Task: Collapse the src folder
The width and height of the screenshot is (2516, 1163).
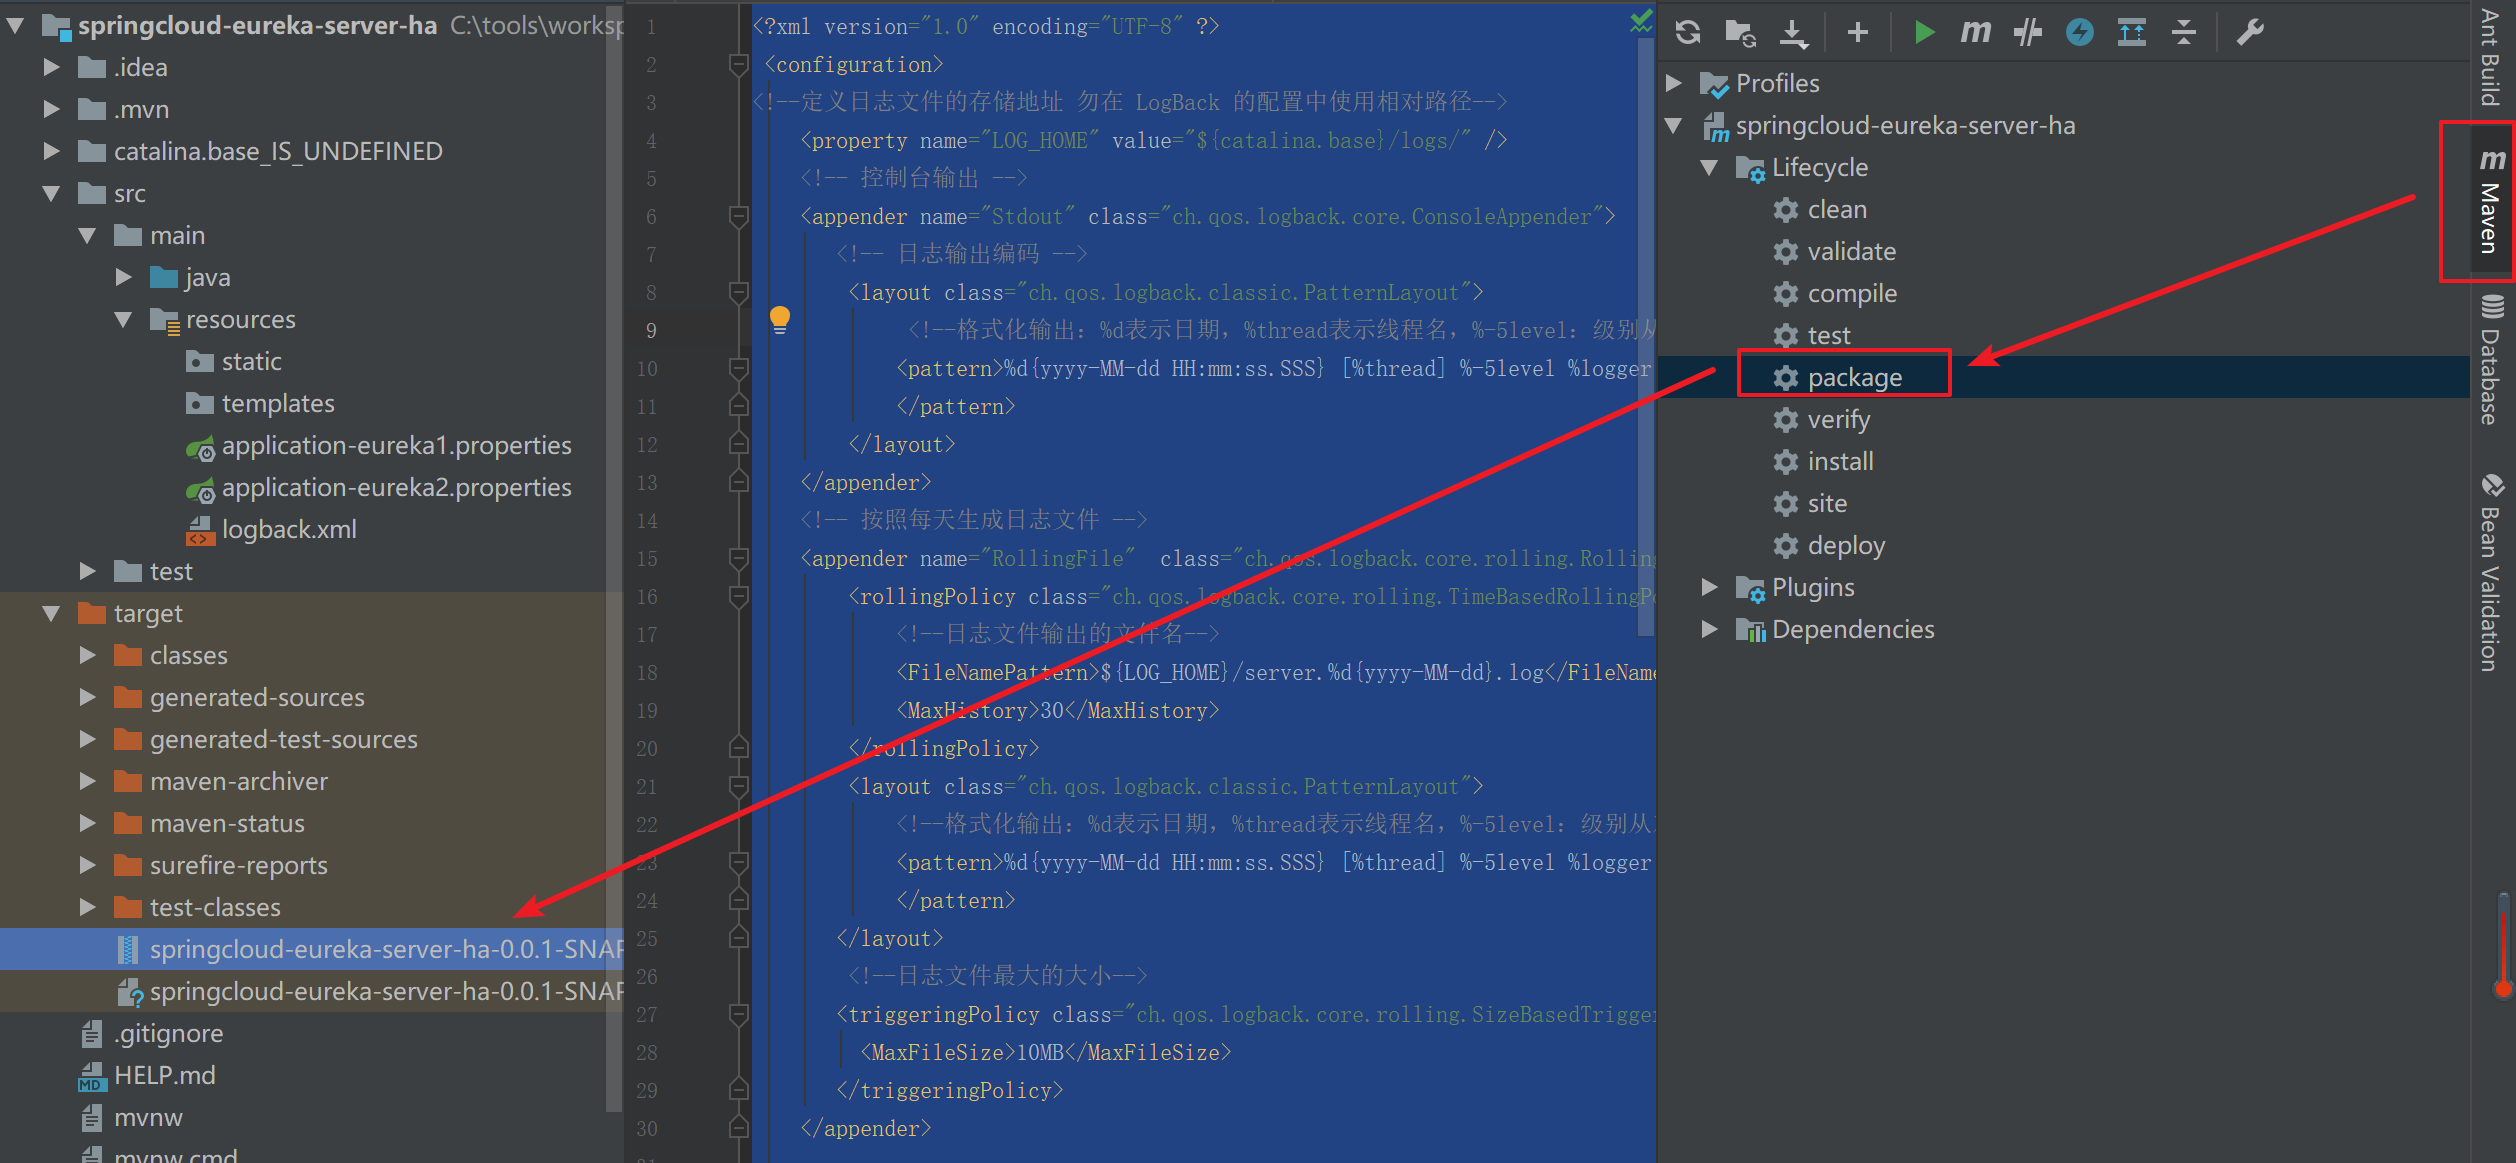Action: point(51,193)
